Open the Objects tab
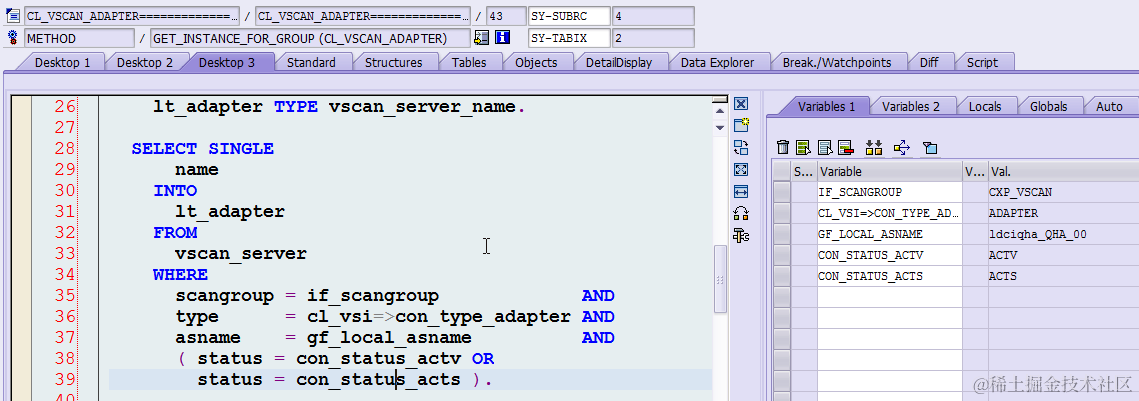 [x=536, y=62]
